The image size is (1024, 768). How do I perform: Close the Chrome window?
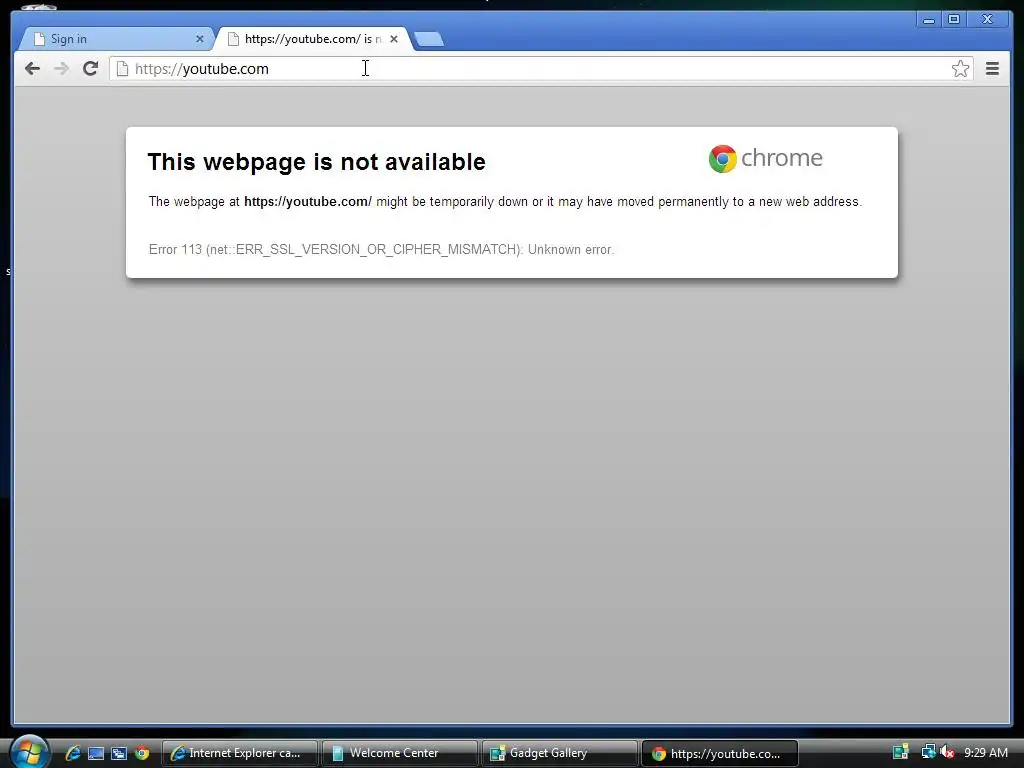click(987, 20)
